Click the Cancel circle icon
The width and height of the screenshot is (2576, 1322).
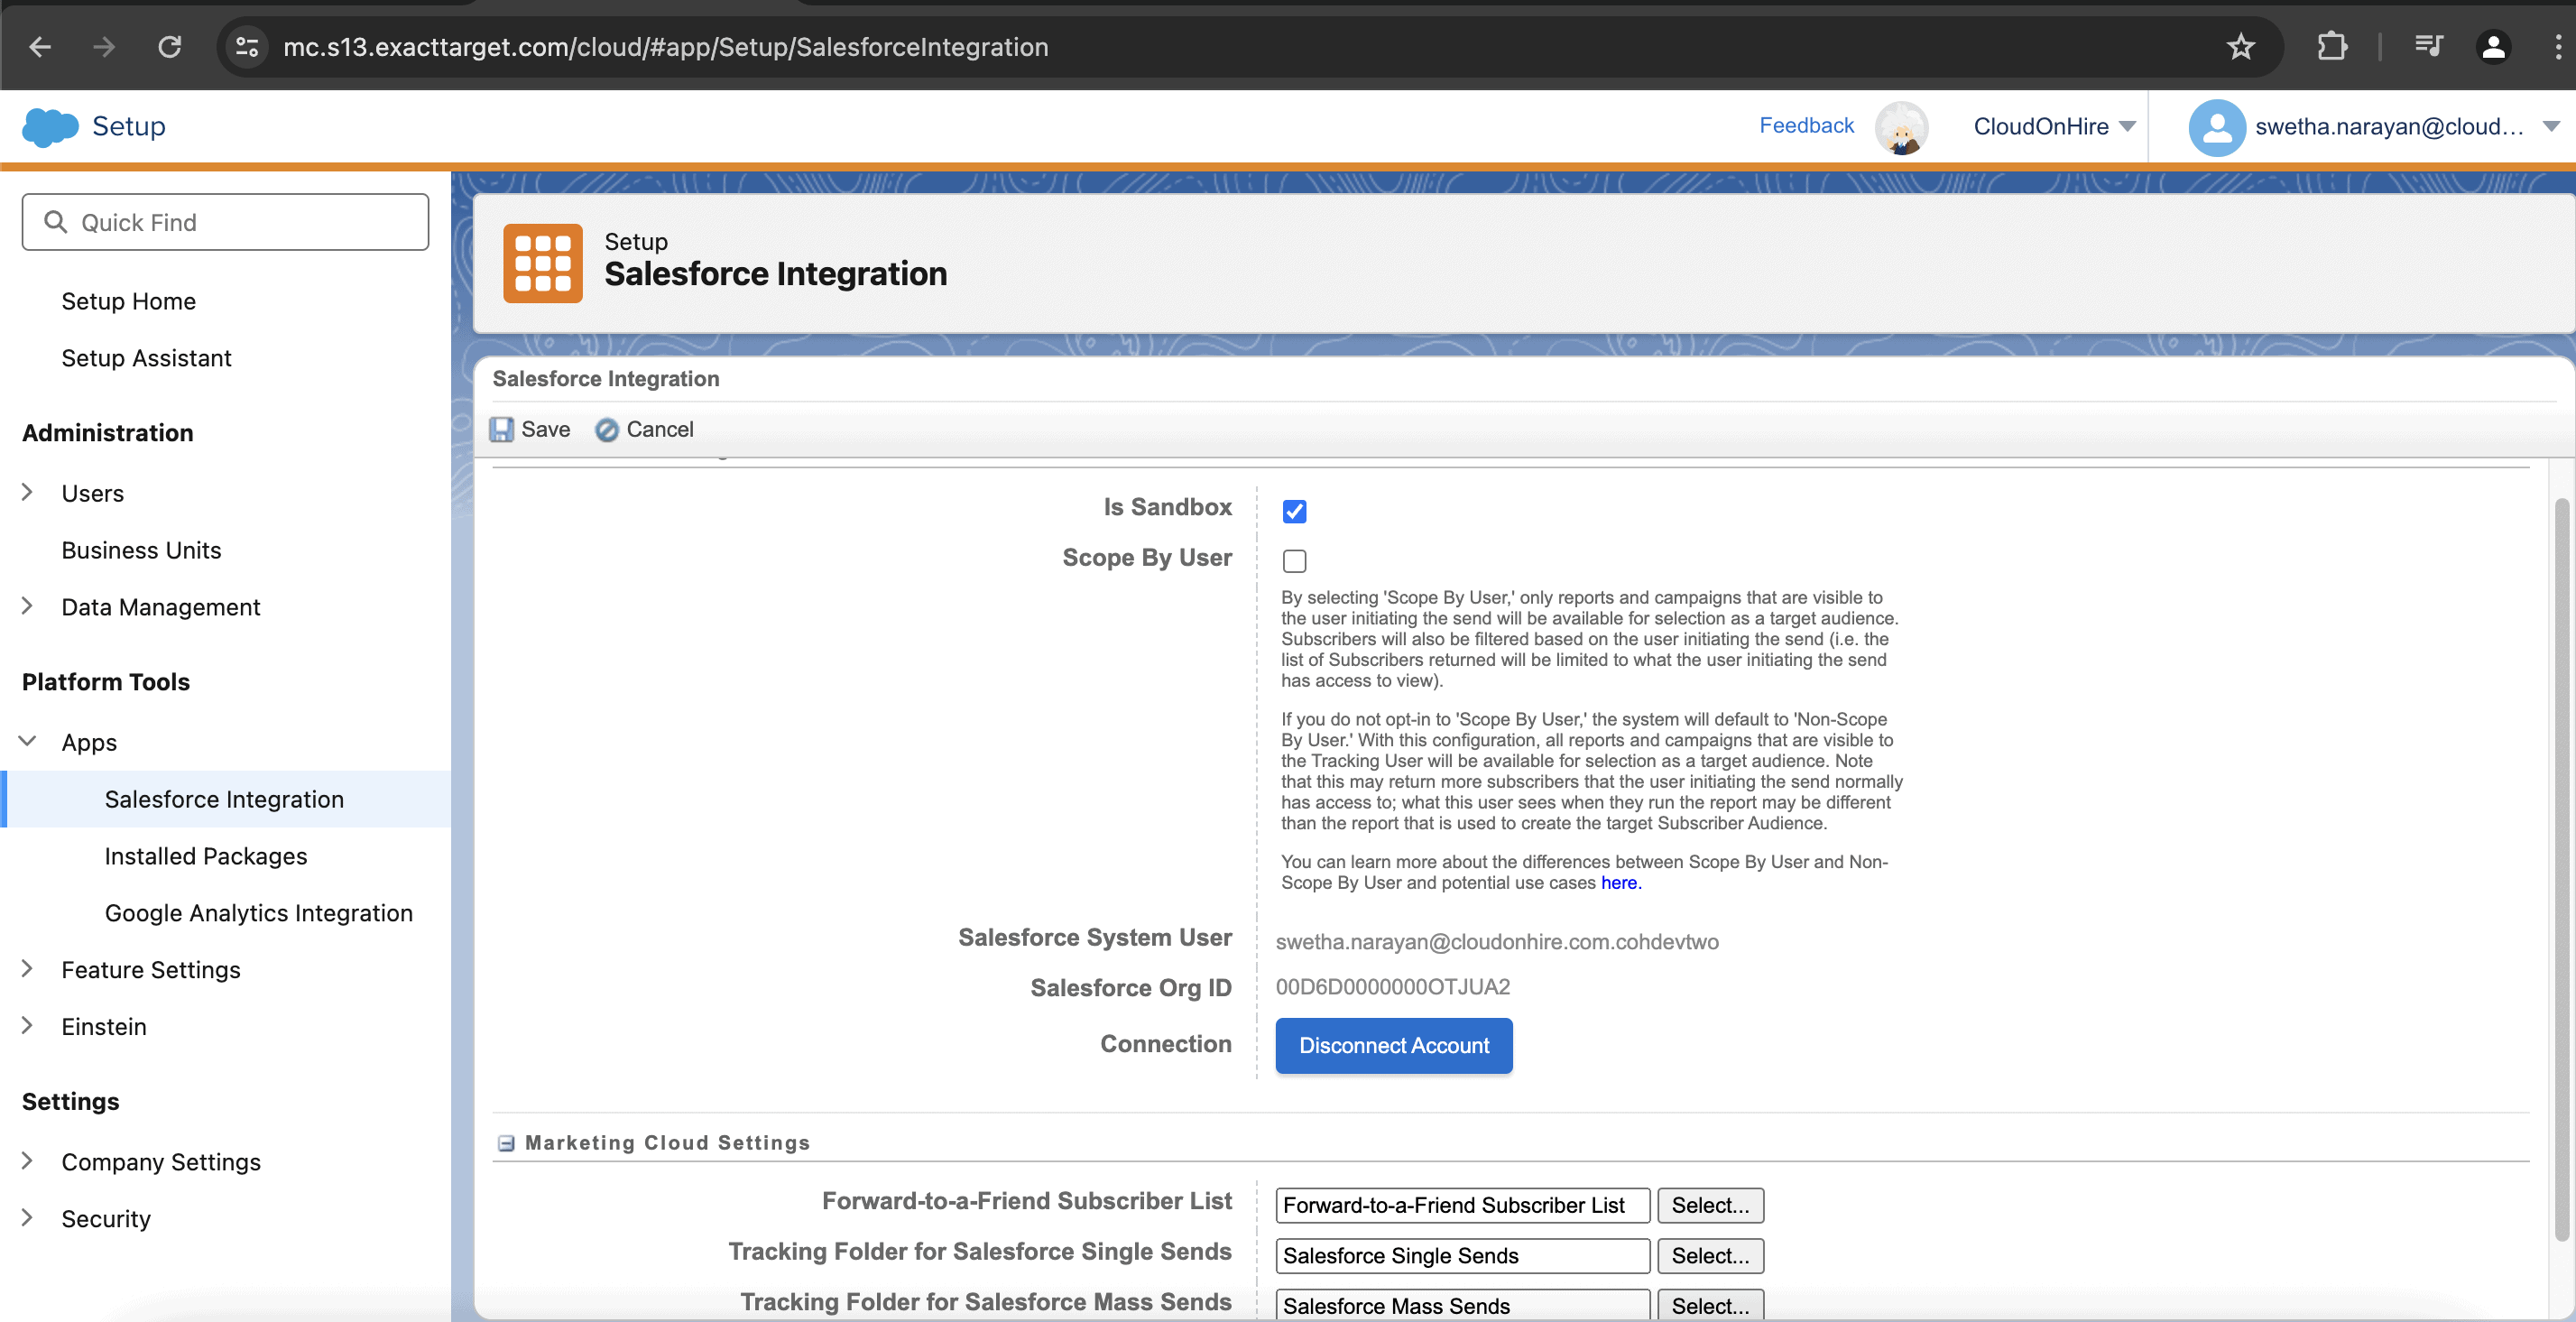tap(606, 430)
